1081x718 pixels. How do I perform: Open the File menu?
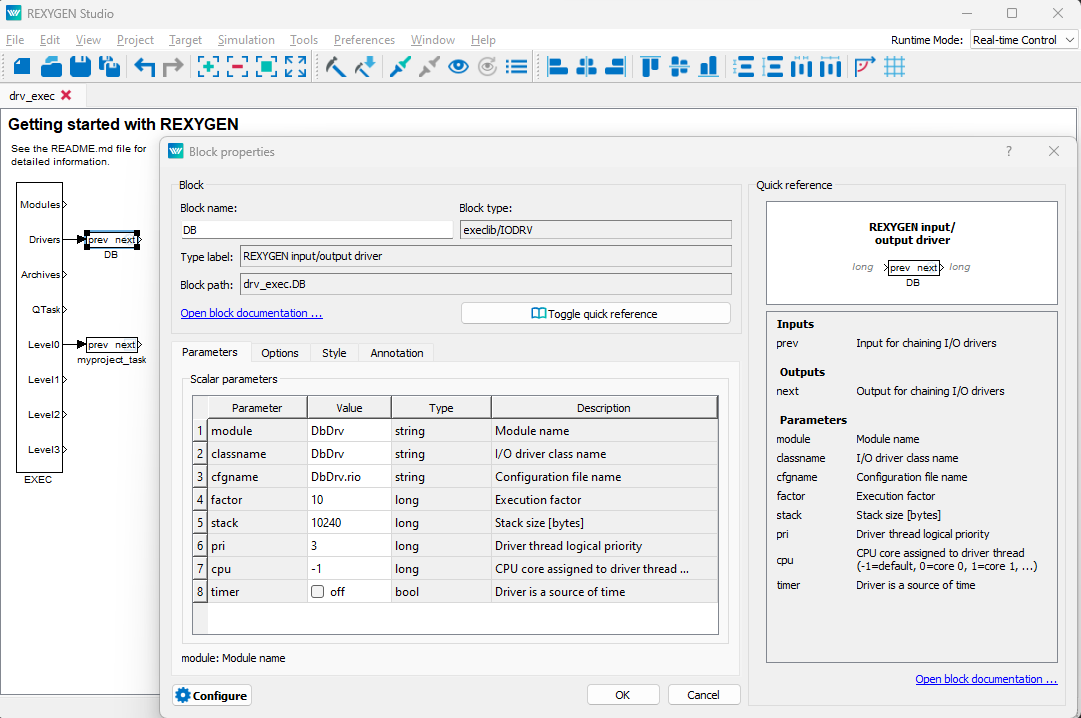pyautogui.click(x=14, y=40)
